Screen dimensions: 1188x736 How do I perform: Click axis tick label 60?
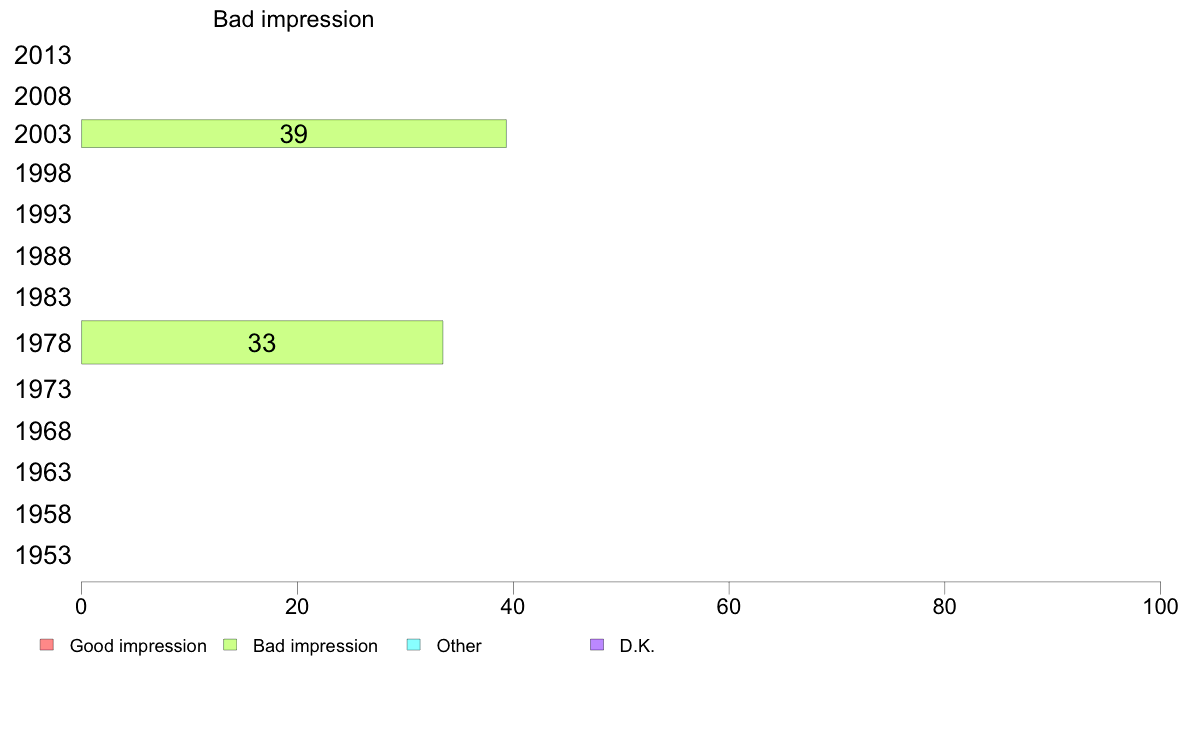729,607
